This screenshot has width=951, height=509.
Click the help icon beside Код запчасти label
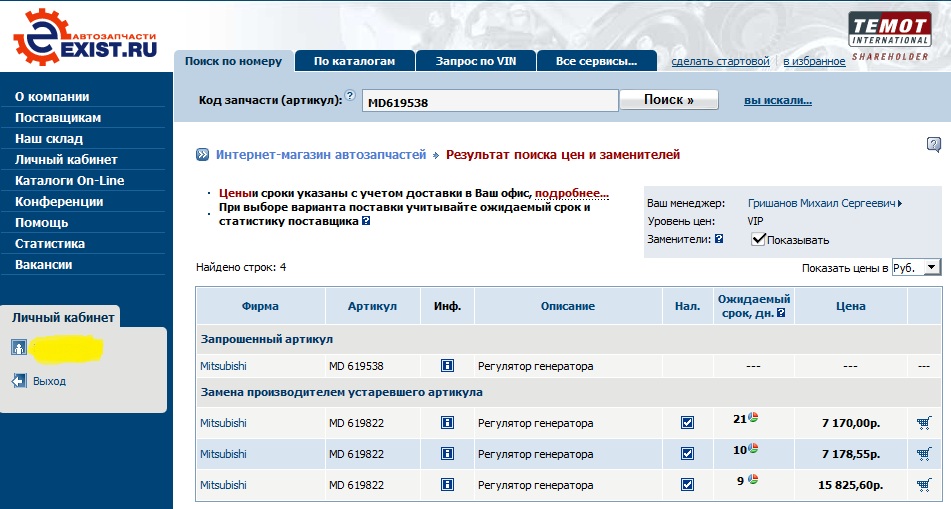point(350,97)
